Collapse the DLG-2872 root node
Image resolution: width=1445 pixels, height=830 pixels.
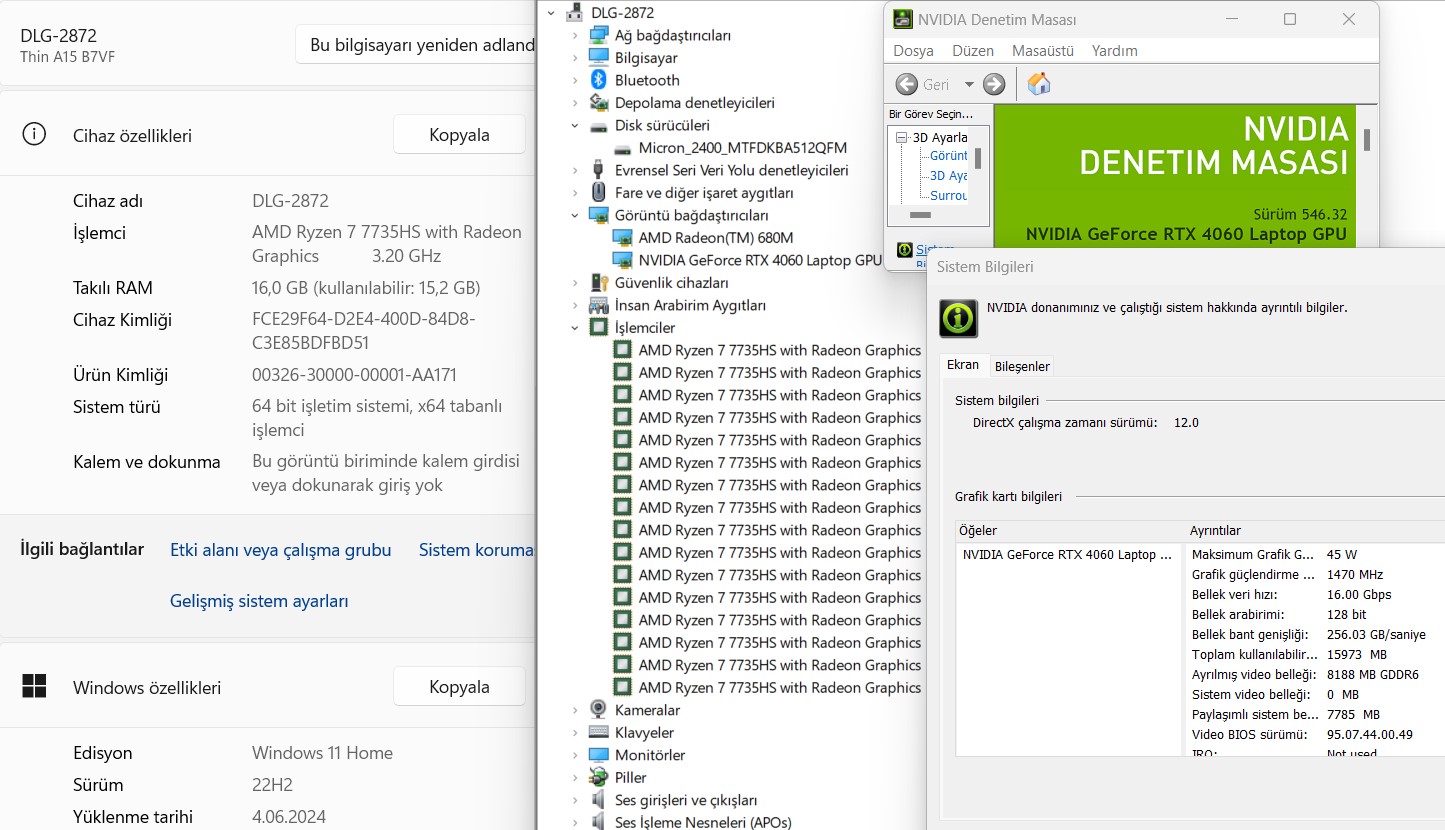(x=551, y=13)
